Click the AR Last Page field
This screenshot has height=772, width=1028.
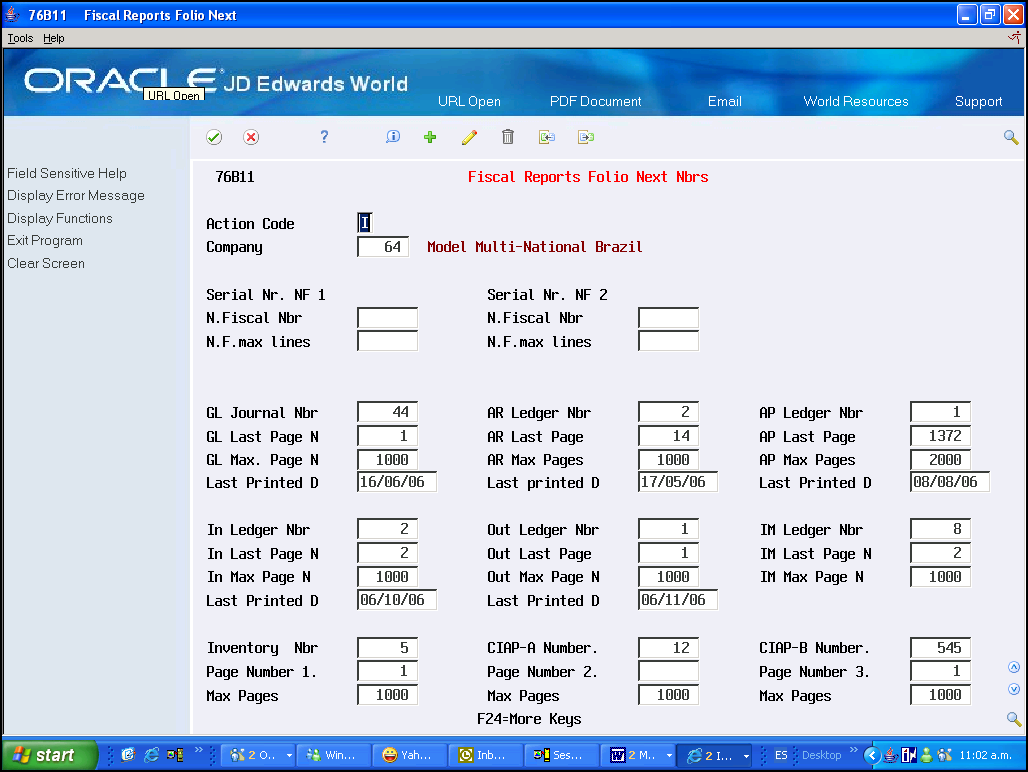pyautogui.click(x=668, y=436)
